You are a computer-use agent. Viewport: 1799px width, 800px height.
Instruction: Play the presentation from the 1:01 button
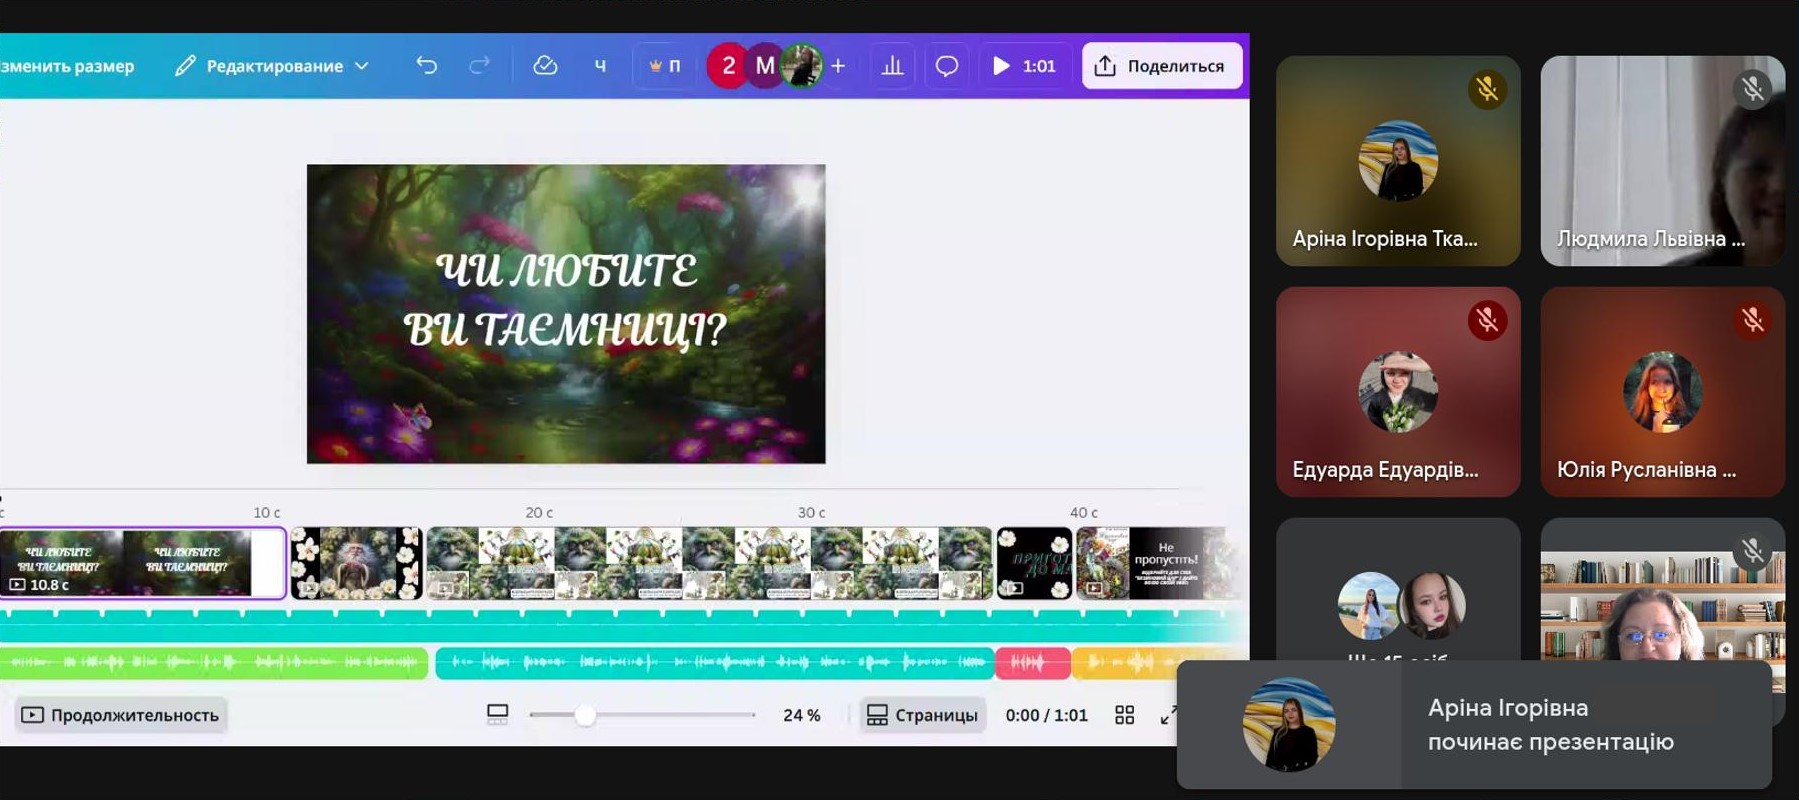(x=1024, y=66)
